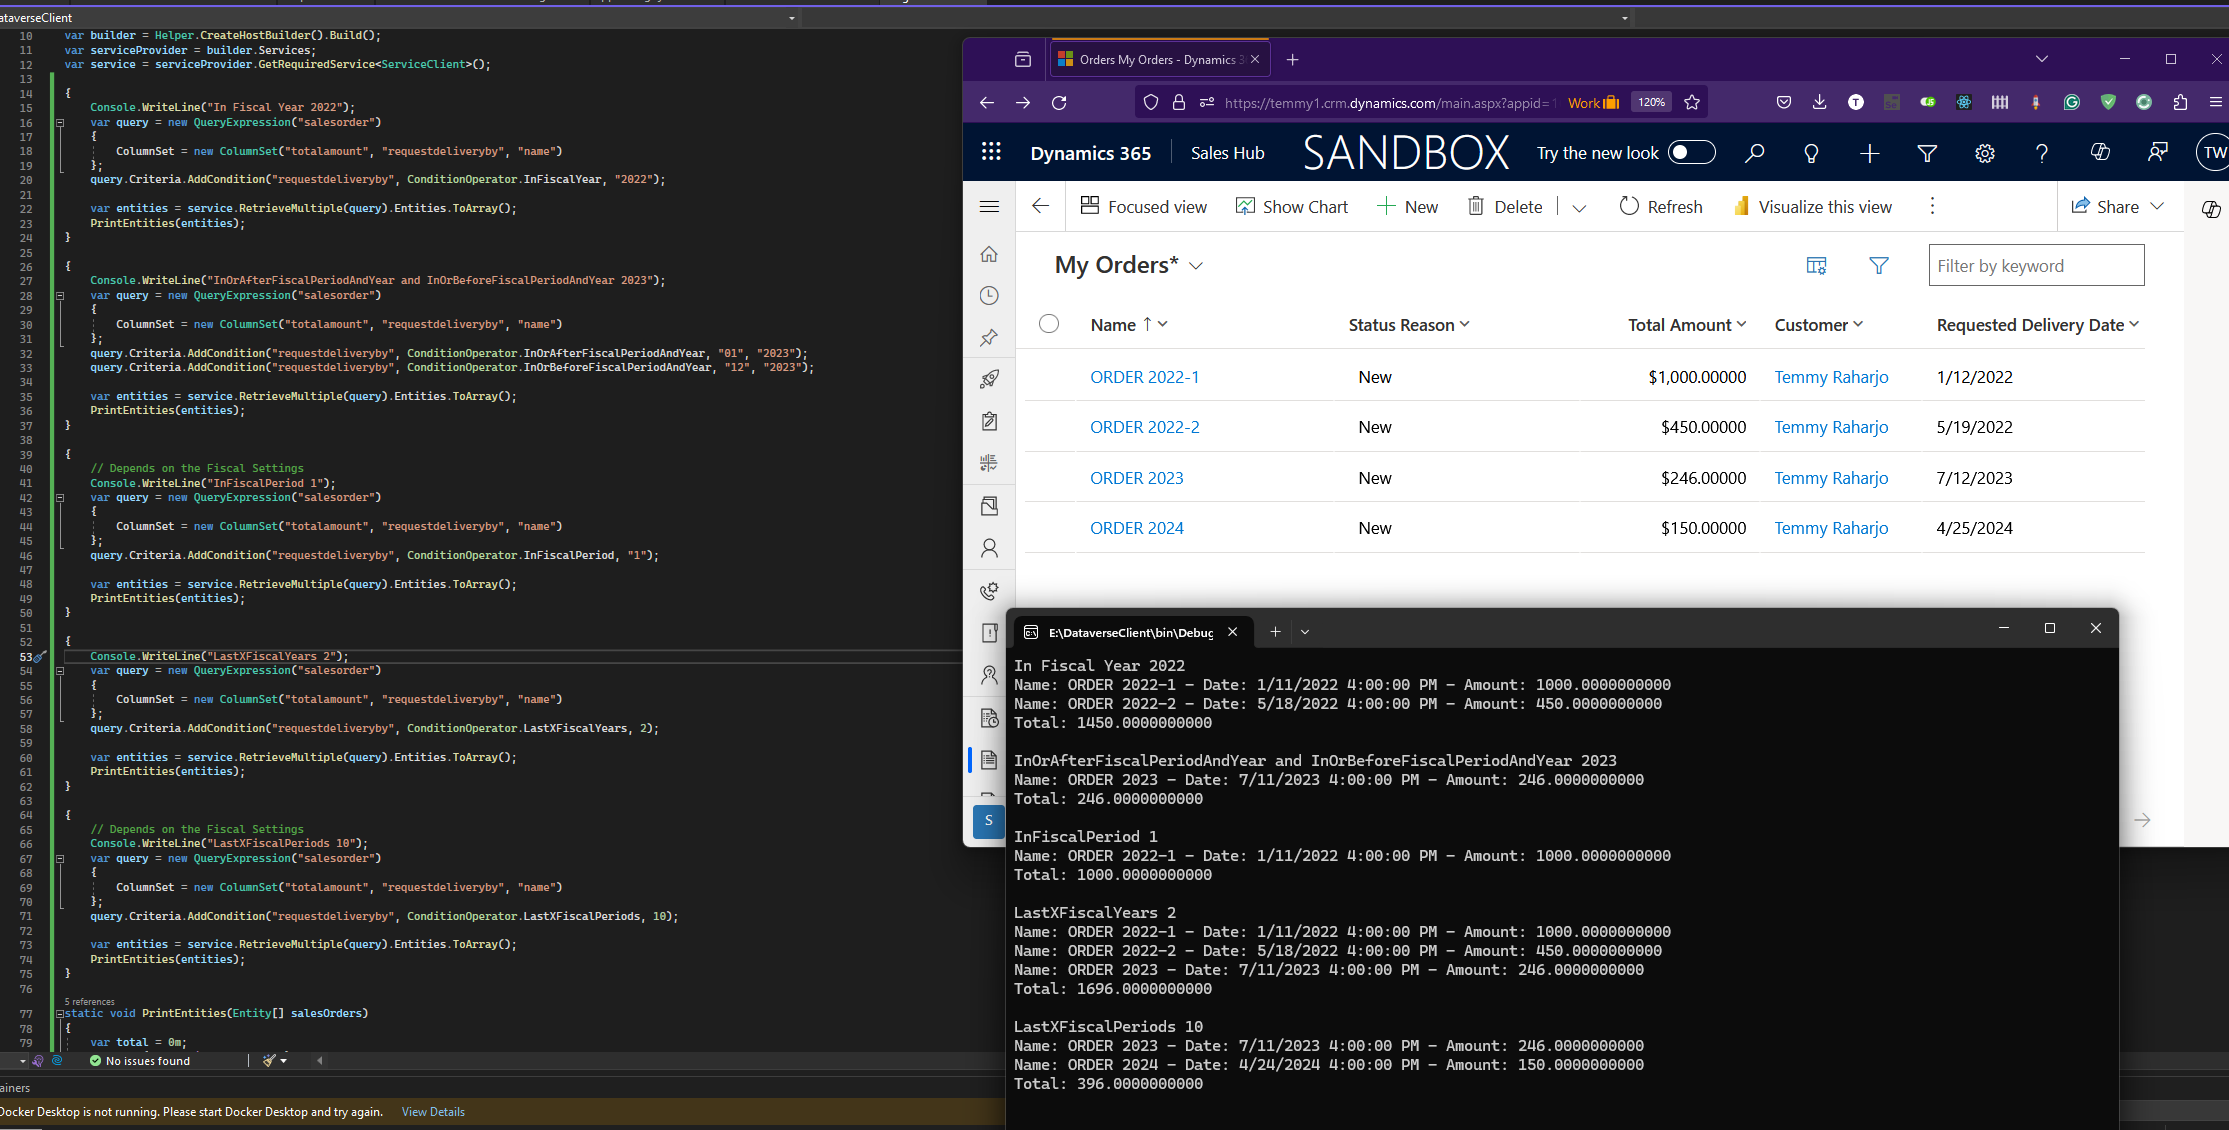Viewport: 2229px width, 1130px height.
Task: Select the Orders My Orders Firefox tab
Action: [x=1160, y=60]
